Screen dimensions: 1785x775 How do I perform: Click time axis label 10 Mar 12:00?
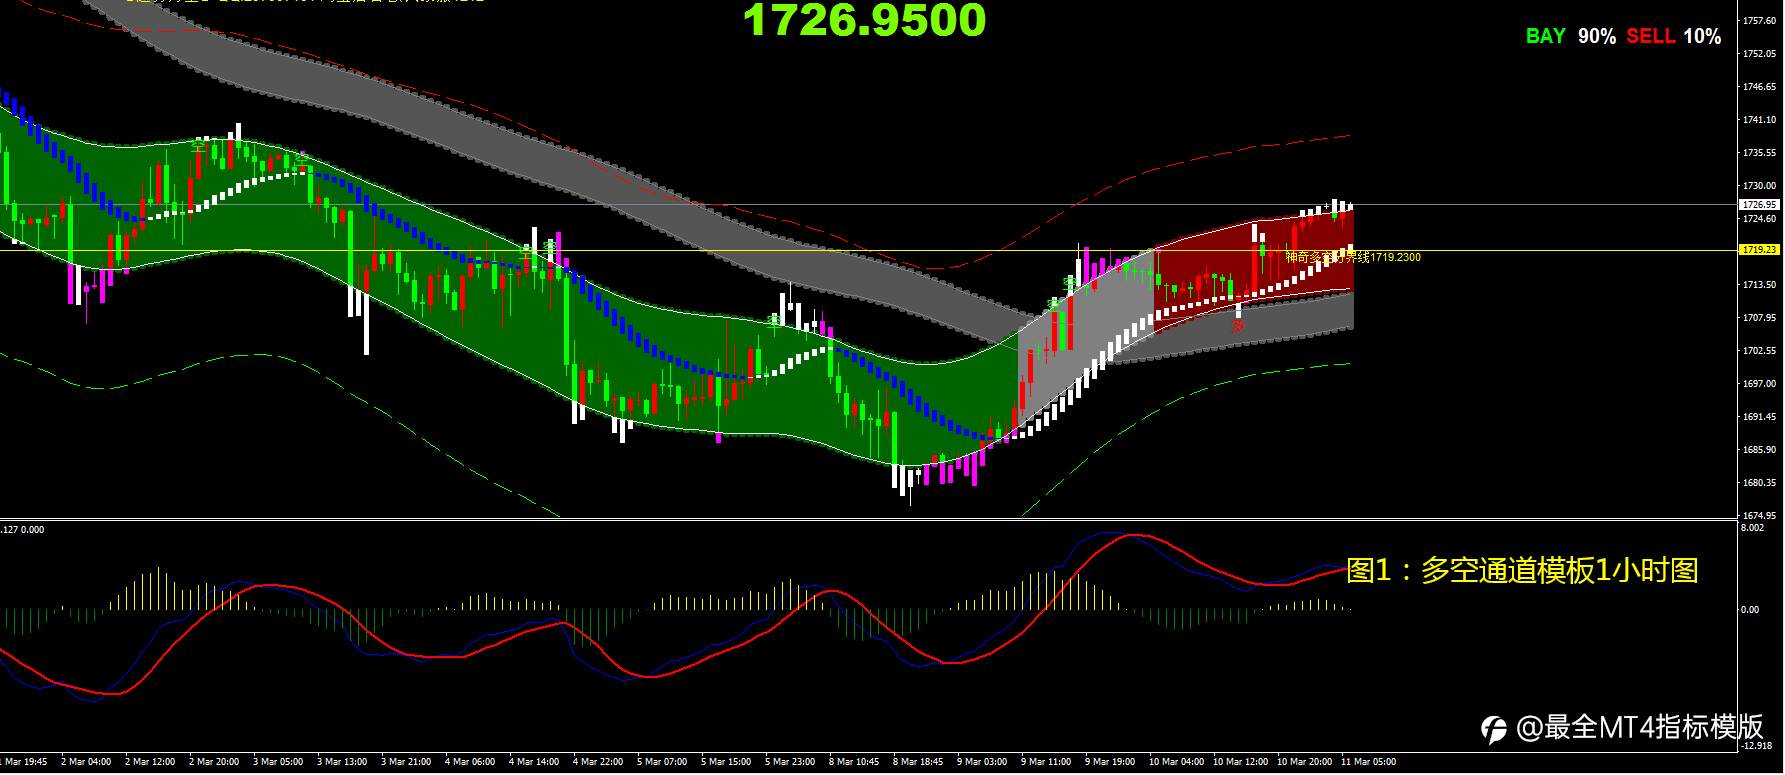click(x=1241, y=762)
